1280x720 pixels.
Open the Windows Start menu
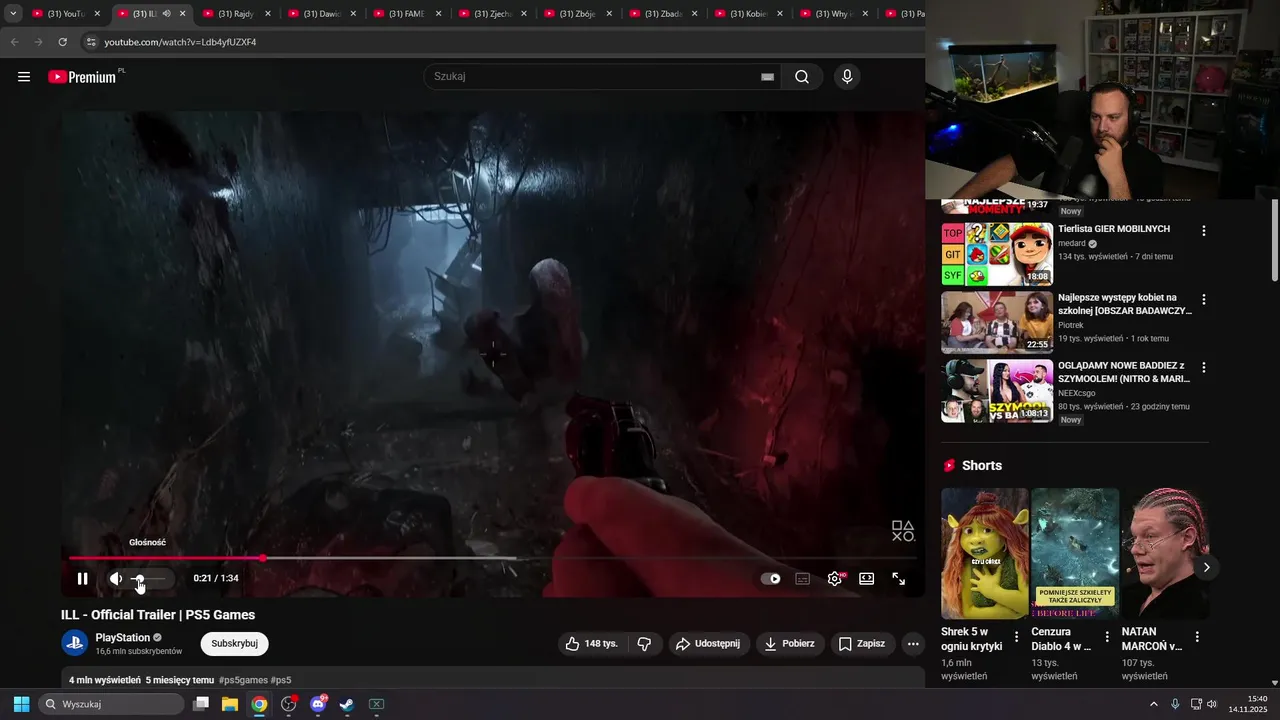pos(21,704)
